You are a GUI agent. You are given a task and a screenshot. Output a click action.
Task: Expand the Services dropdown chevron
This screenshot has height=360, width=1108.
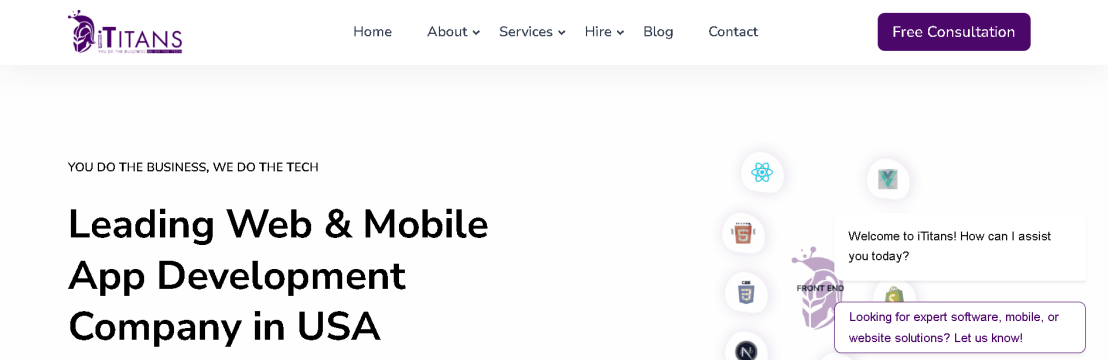561,33
